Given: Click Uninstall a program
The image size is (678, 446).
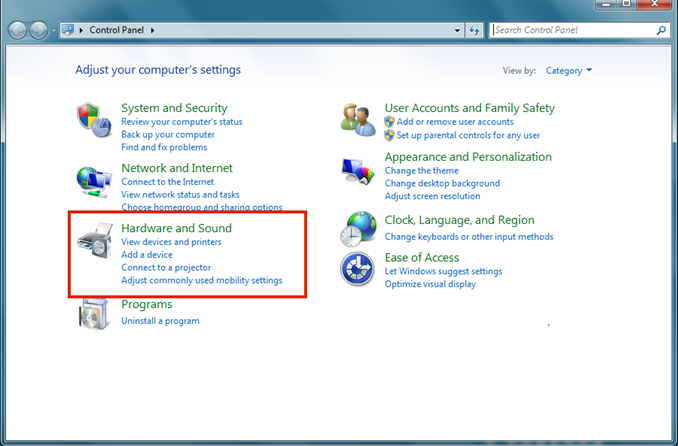Looking at the screenshot, I should click(160, 321).
